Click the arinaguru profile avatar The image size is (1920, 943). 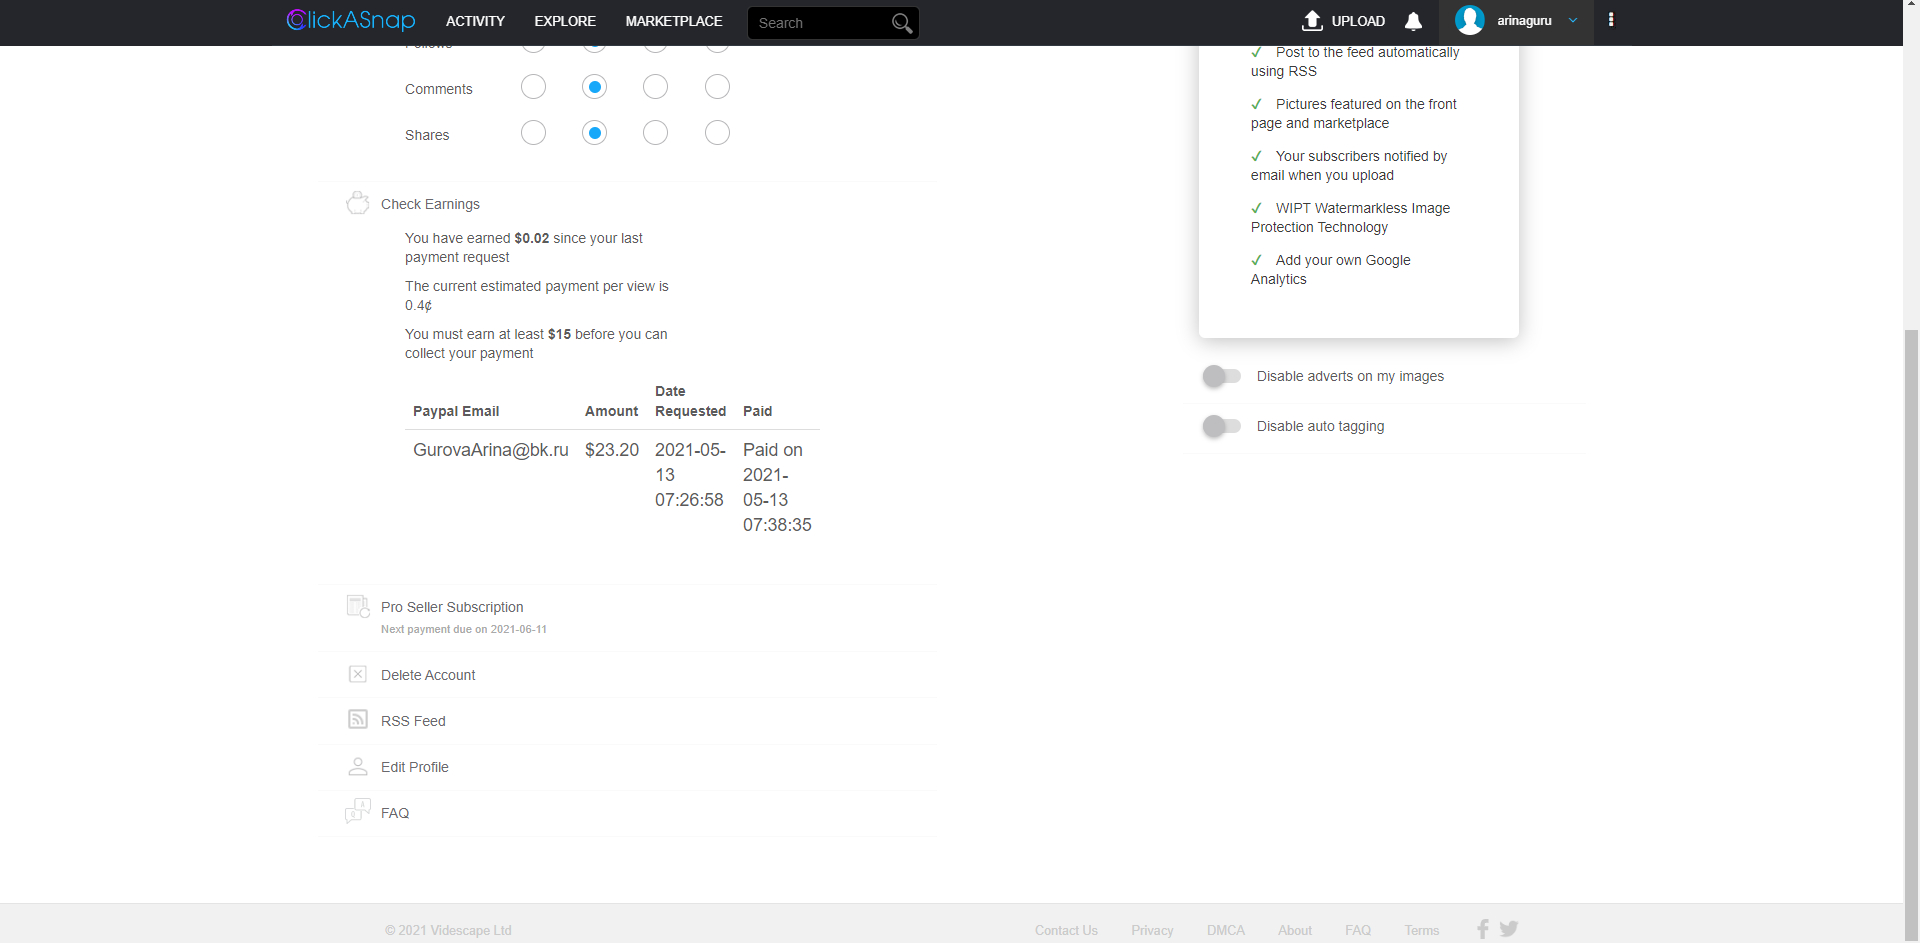1469,20
